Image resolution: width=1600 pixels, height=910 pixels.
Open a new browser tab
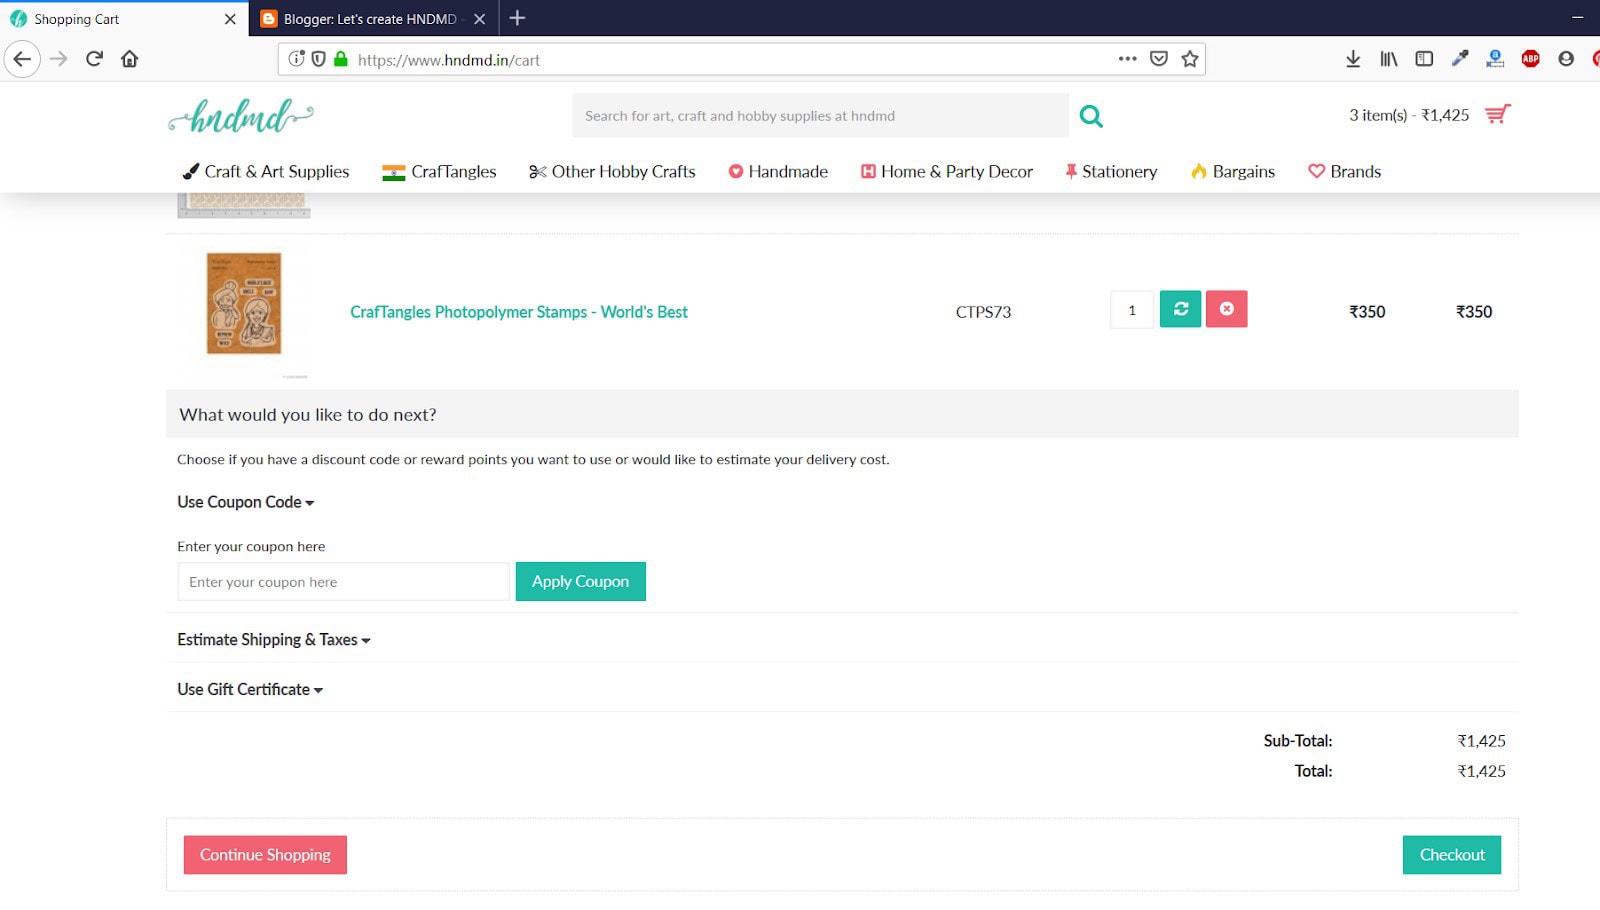(x=517, y=18)
